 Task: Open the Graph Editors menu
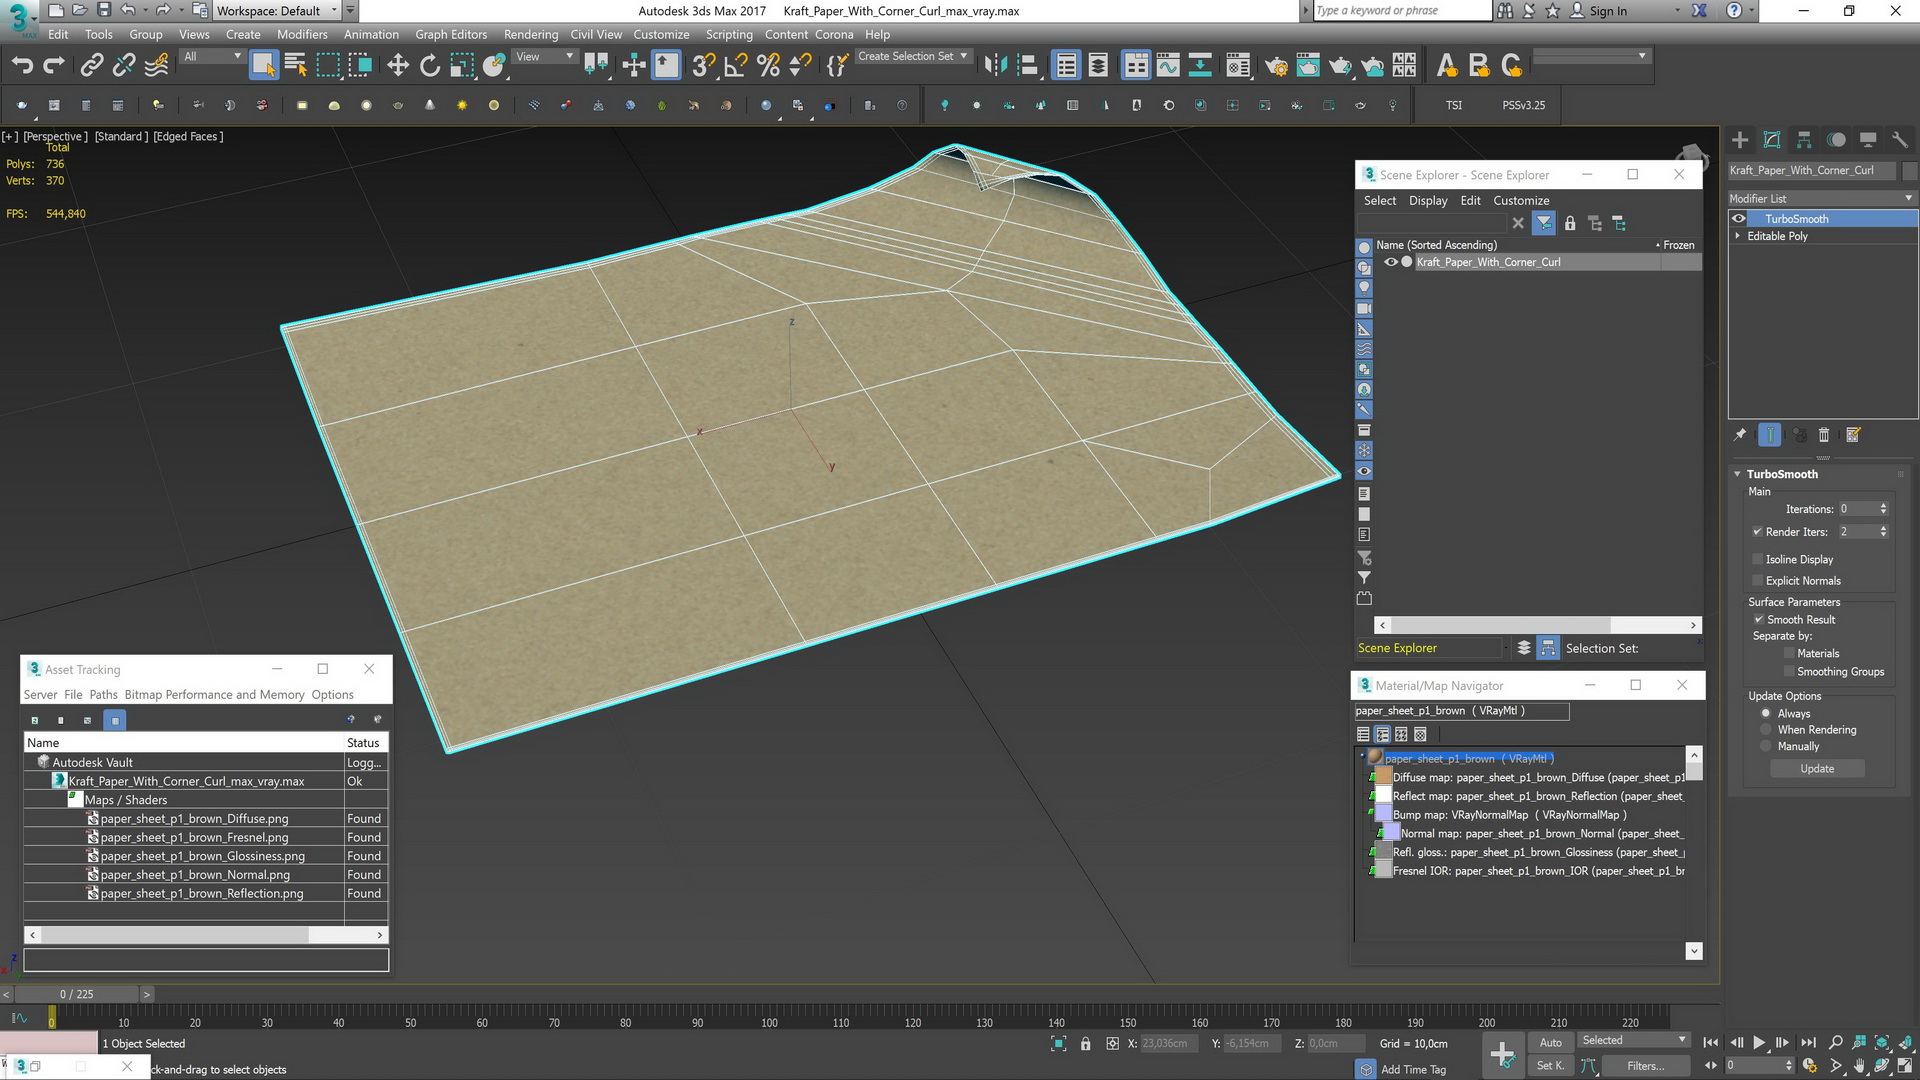click(x=451, y=34)
